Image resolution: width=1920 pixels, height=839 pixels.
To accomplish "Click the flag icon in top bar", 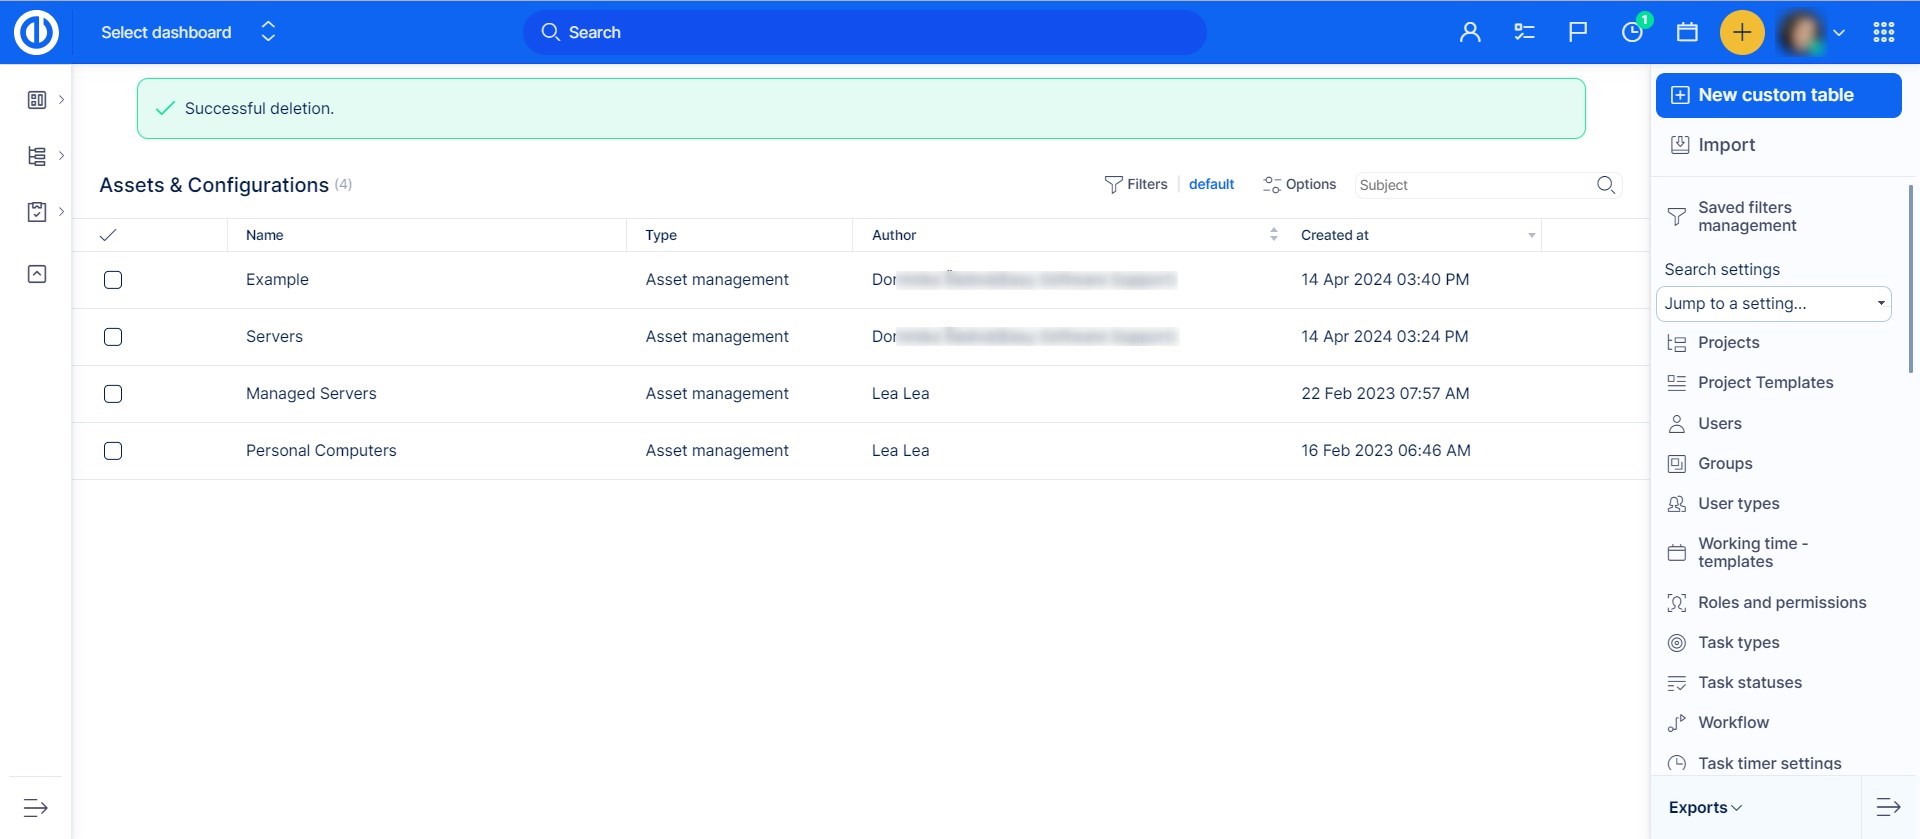I will (1578, 32).
